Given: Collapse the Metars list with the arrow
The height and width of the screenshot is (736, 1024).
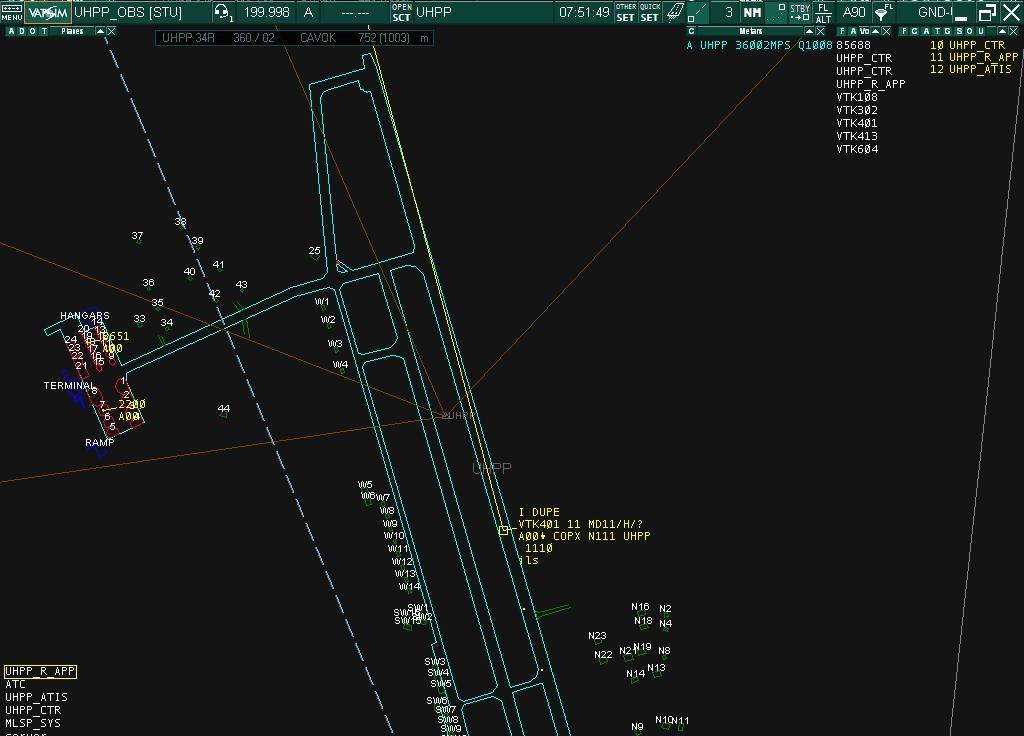Looking at the screenshot, I should [809, 31].
